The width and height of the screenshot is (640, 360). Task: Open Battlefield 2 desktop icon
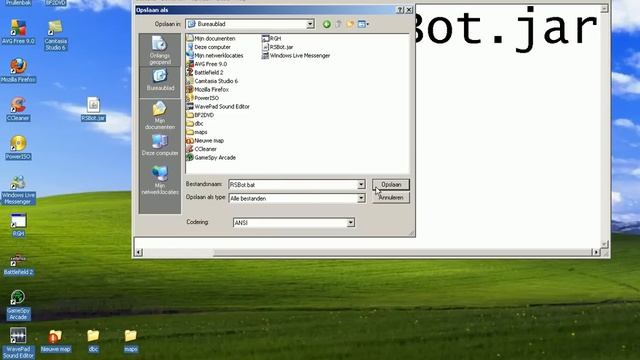click(18, 264)
